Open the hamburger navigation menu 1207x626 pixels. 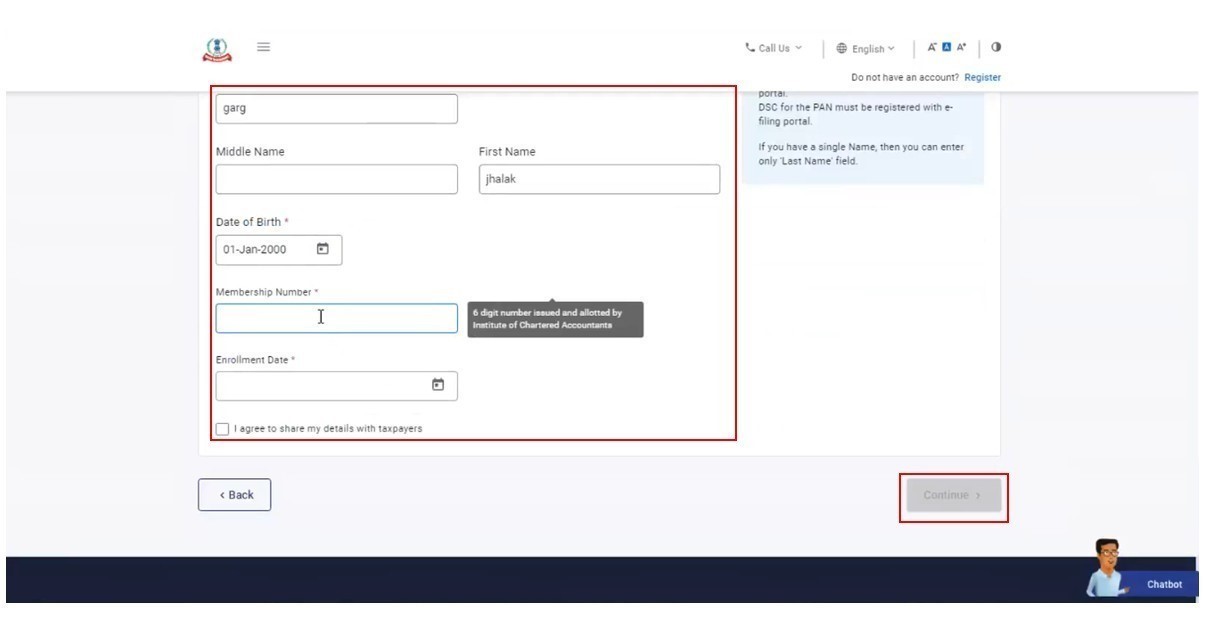point(264,47)
